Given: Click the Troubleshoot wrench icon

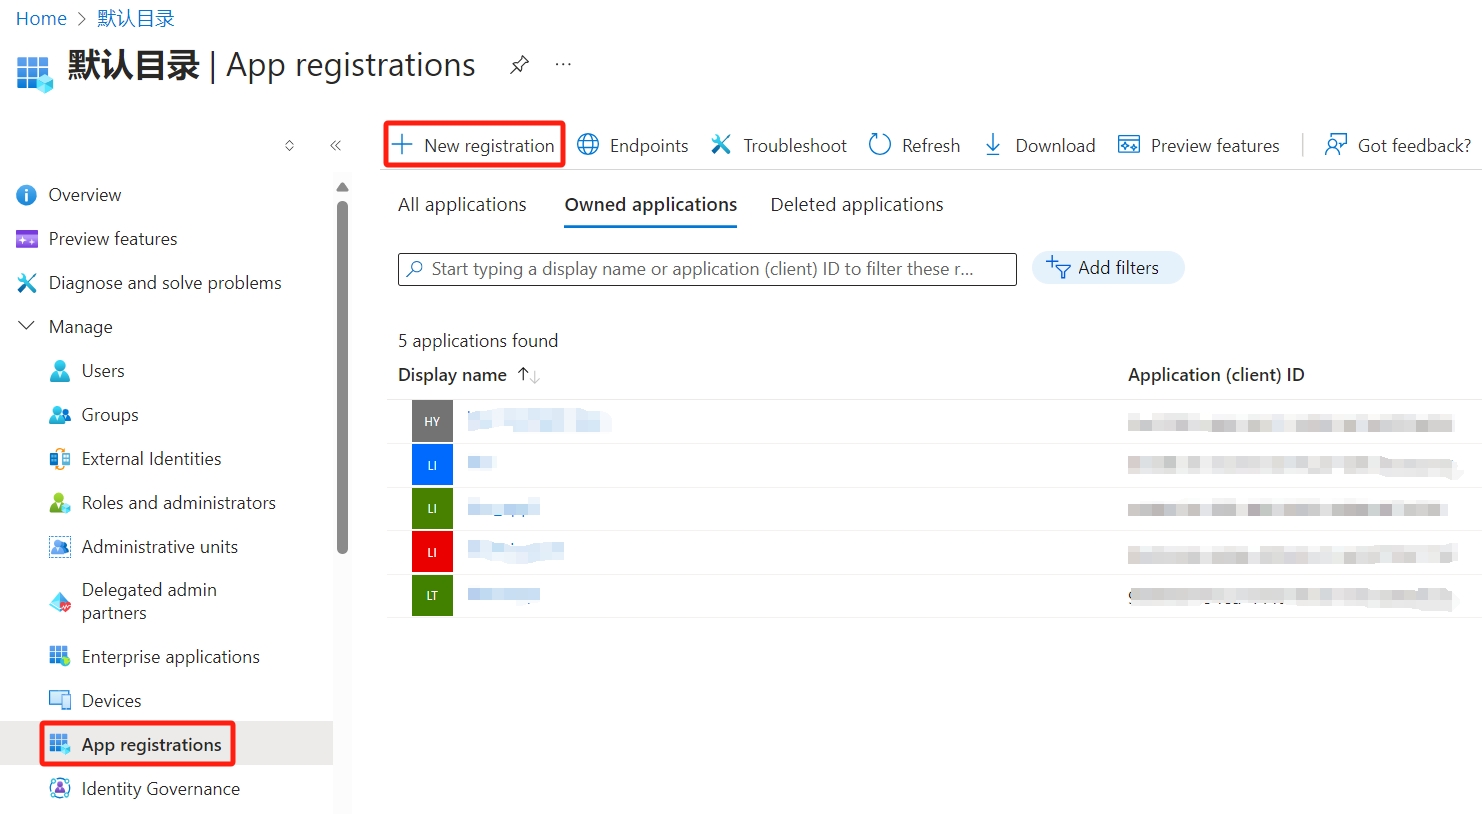Looking at the screenshot, I should pos(721,145).
